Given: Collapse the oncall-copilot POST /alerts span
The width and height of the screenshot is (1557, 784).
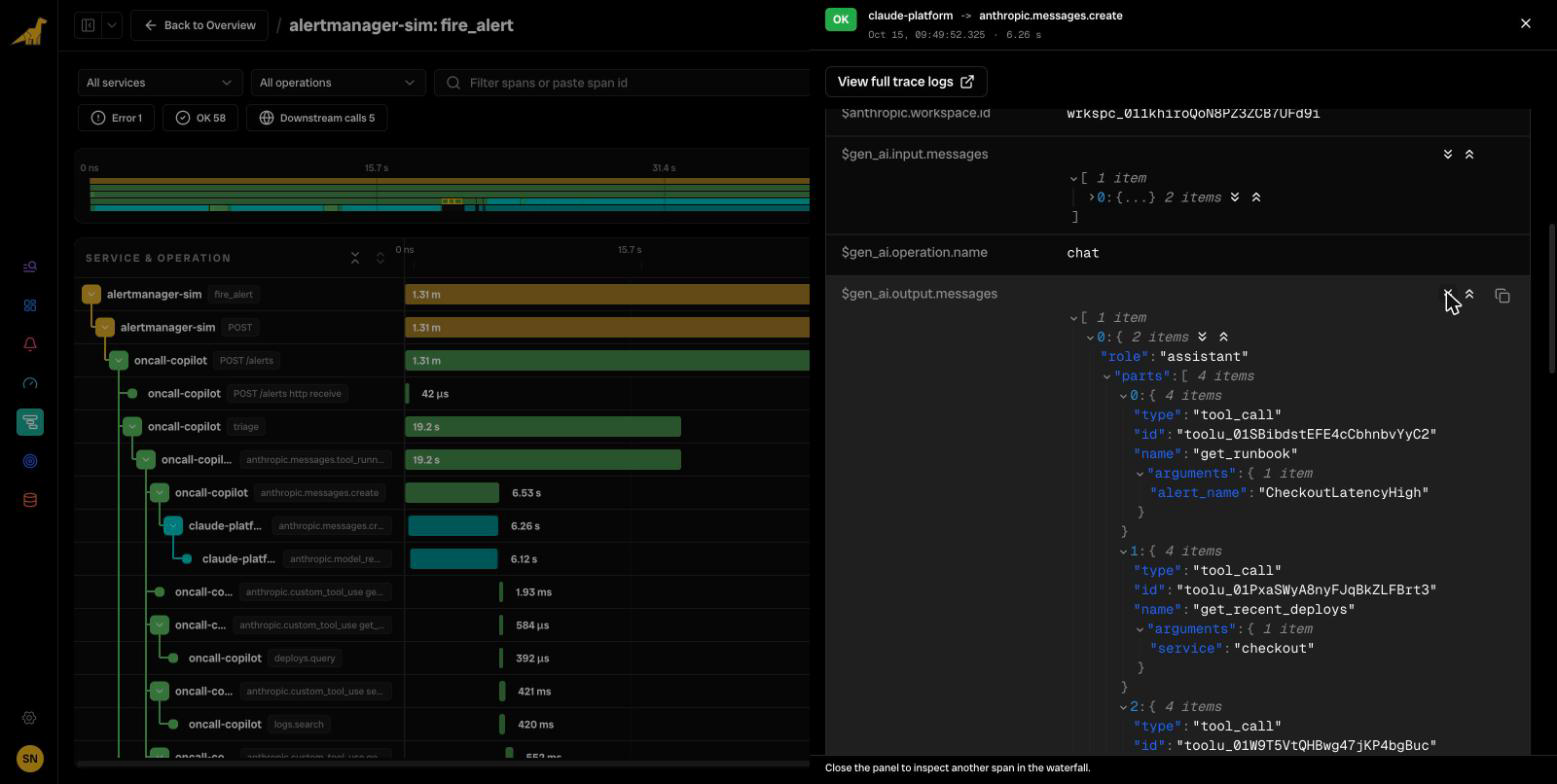Looking at the screenshot, I should 119,360.
